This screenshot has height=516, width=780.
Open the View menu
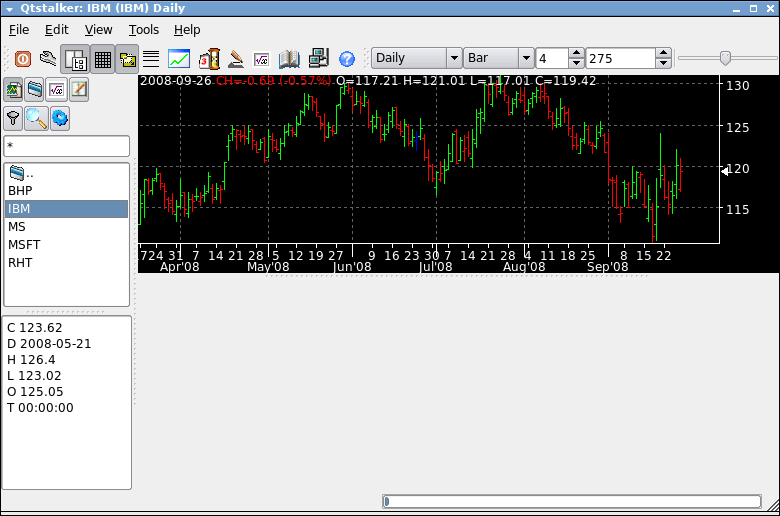pyautogui.click(x=98, y=30)
